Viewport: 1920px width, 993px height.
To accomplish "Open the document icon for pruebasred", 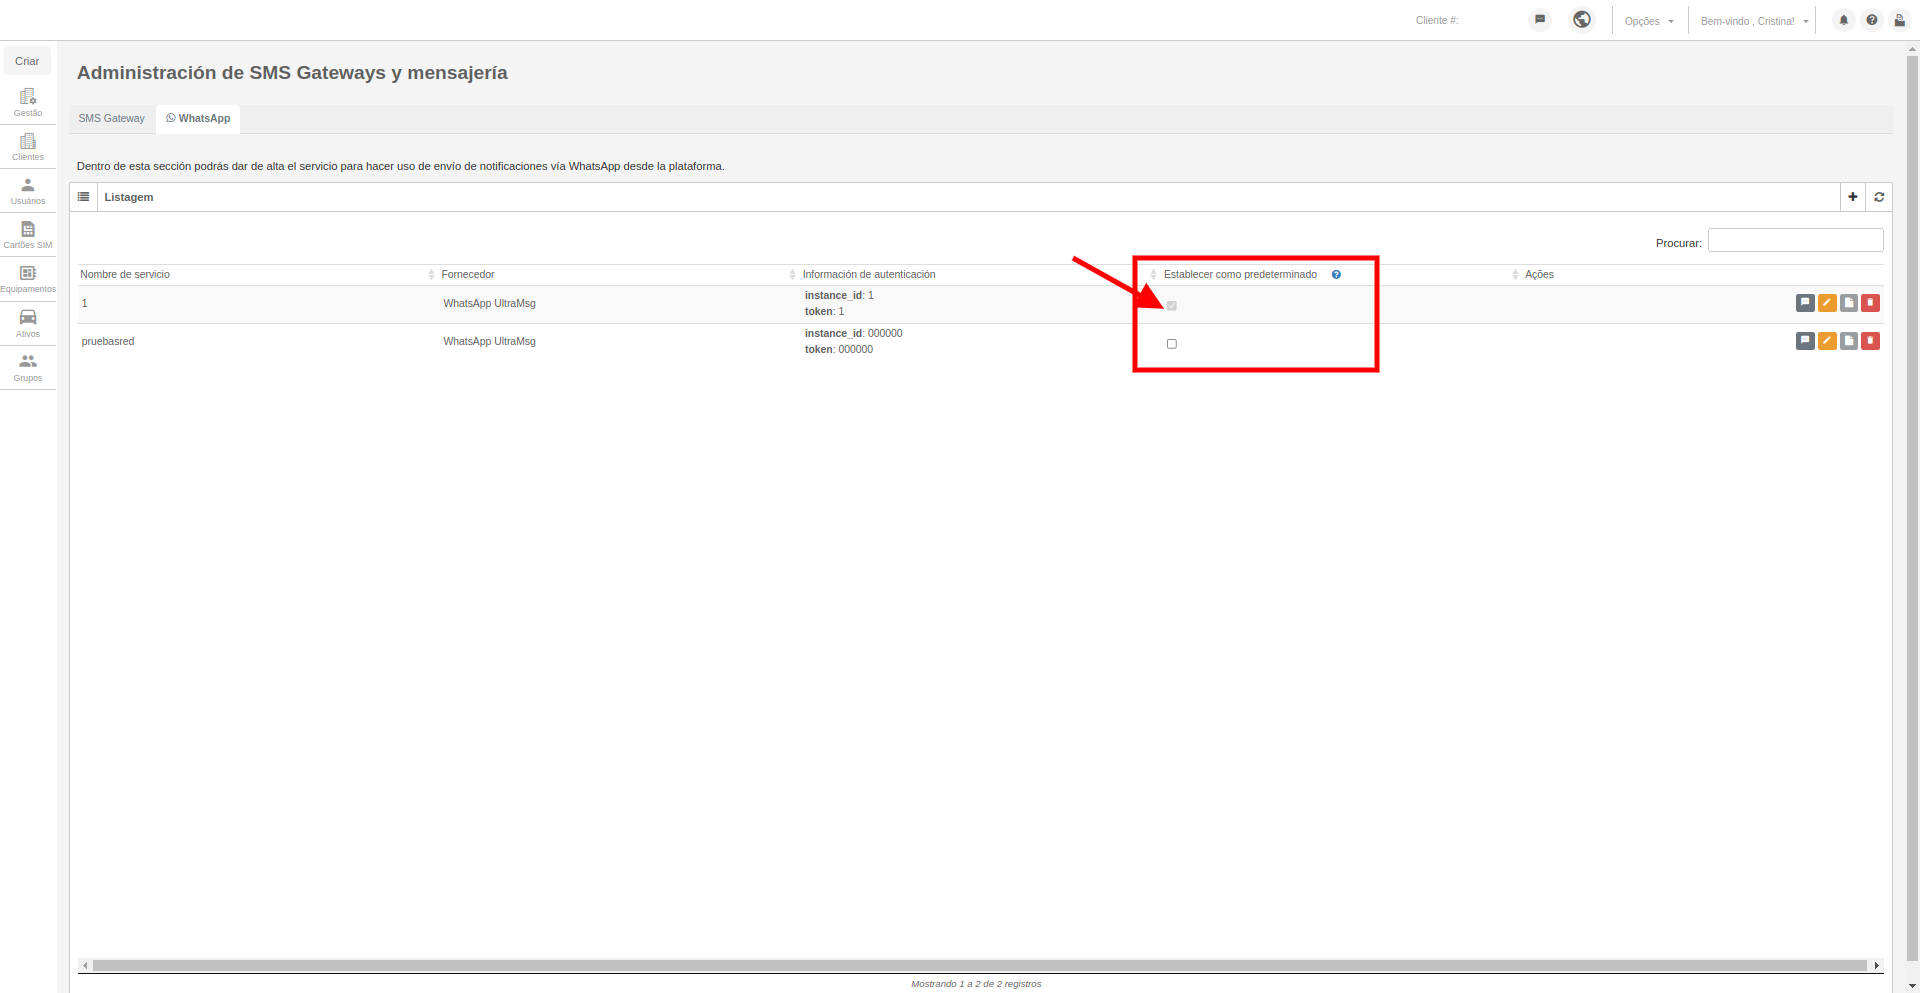I will point(1849,341).
